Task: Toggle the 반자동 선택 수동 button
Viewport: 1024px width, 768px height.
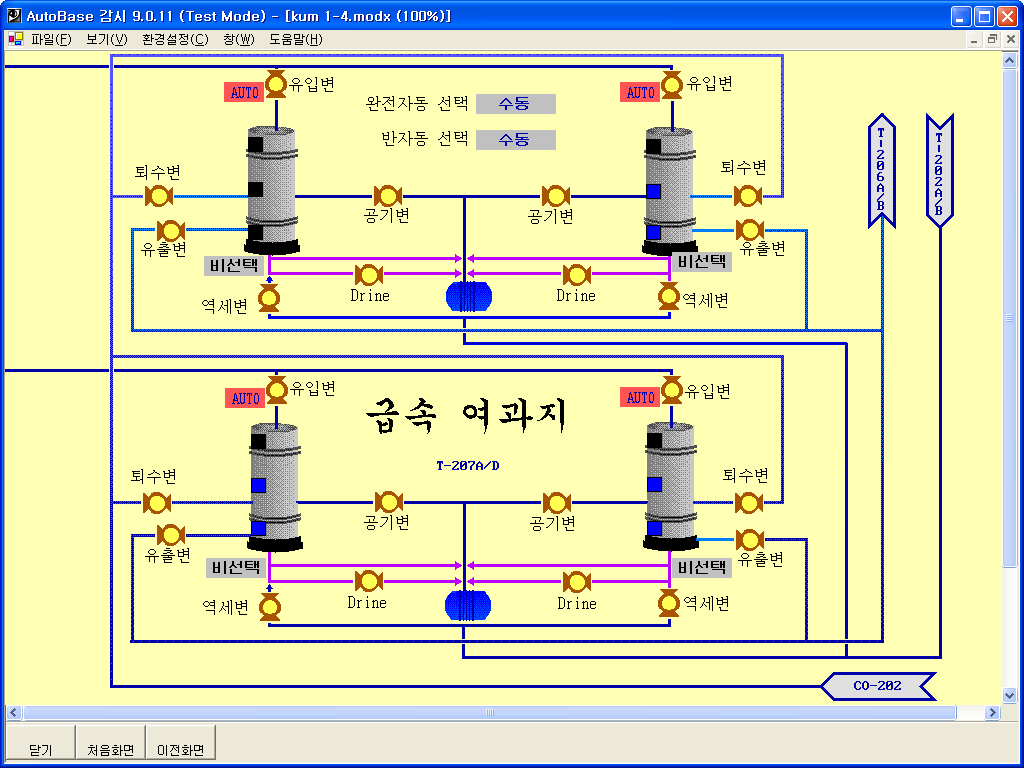Action: tap(515, 140)
